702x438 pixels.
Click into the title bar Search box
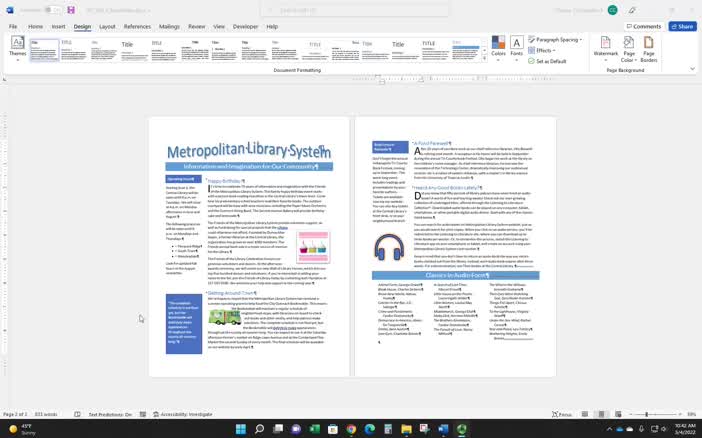pyautogui.click(x=355, y=10)
